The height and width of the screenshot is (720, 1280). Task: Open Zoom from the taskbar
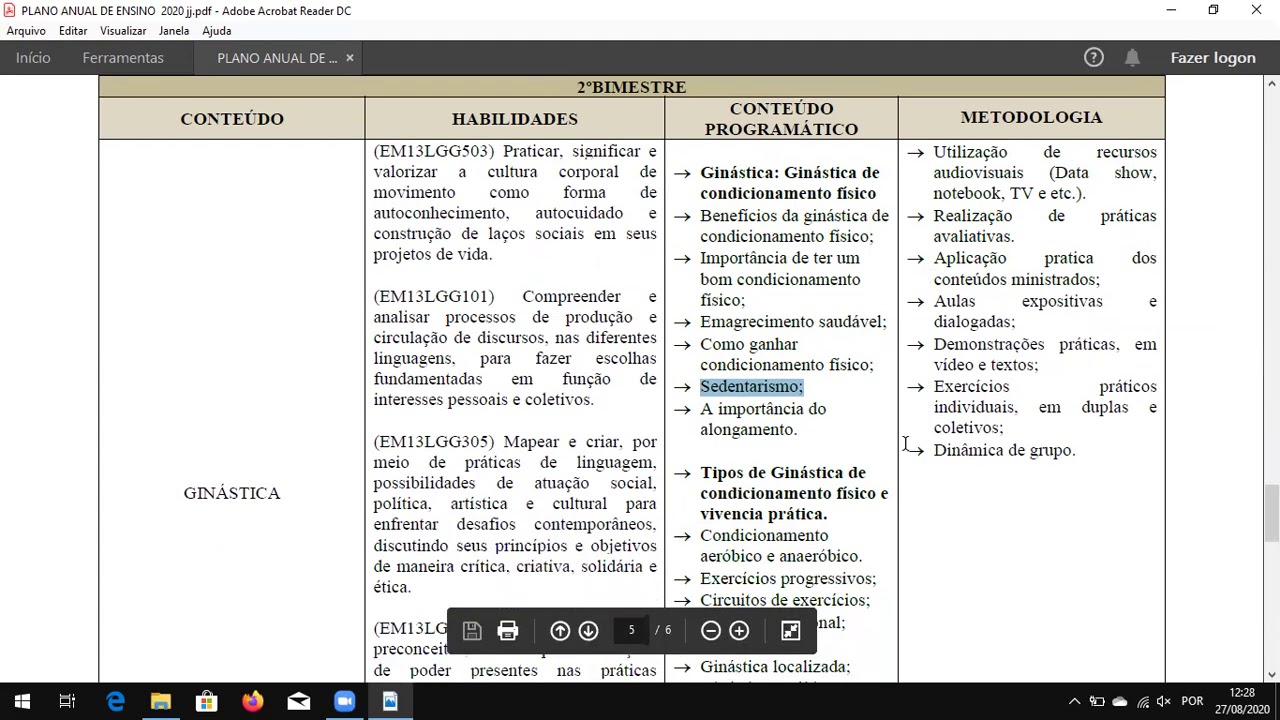pos(344,701)
